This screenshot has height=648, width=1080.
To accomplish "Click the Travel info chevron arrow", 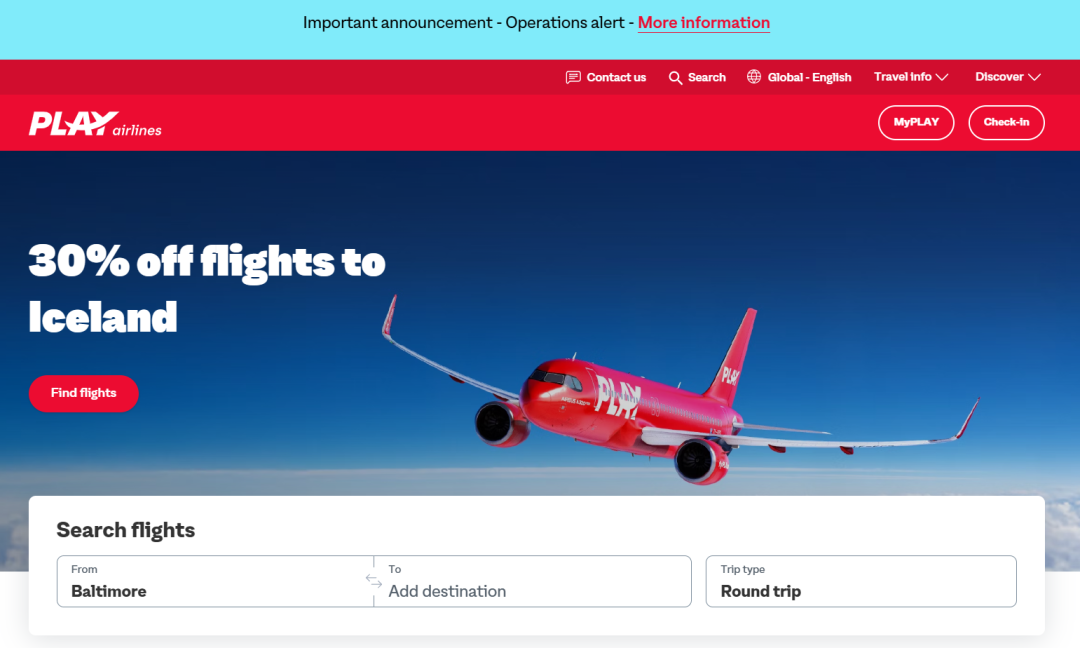I will click(x=942, y=77).
